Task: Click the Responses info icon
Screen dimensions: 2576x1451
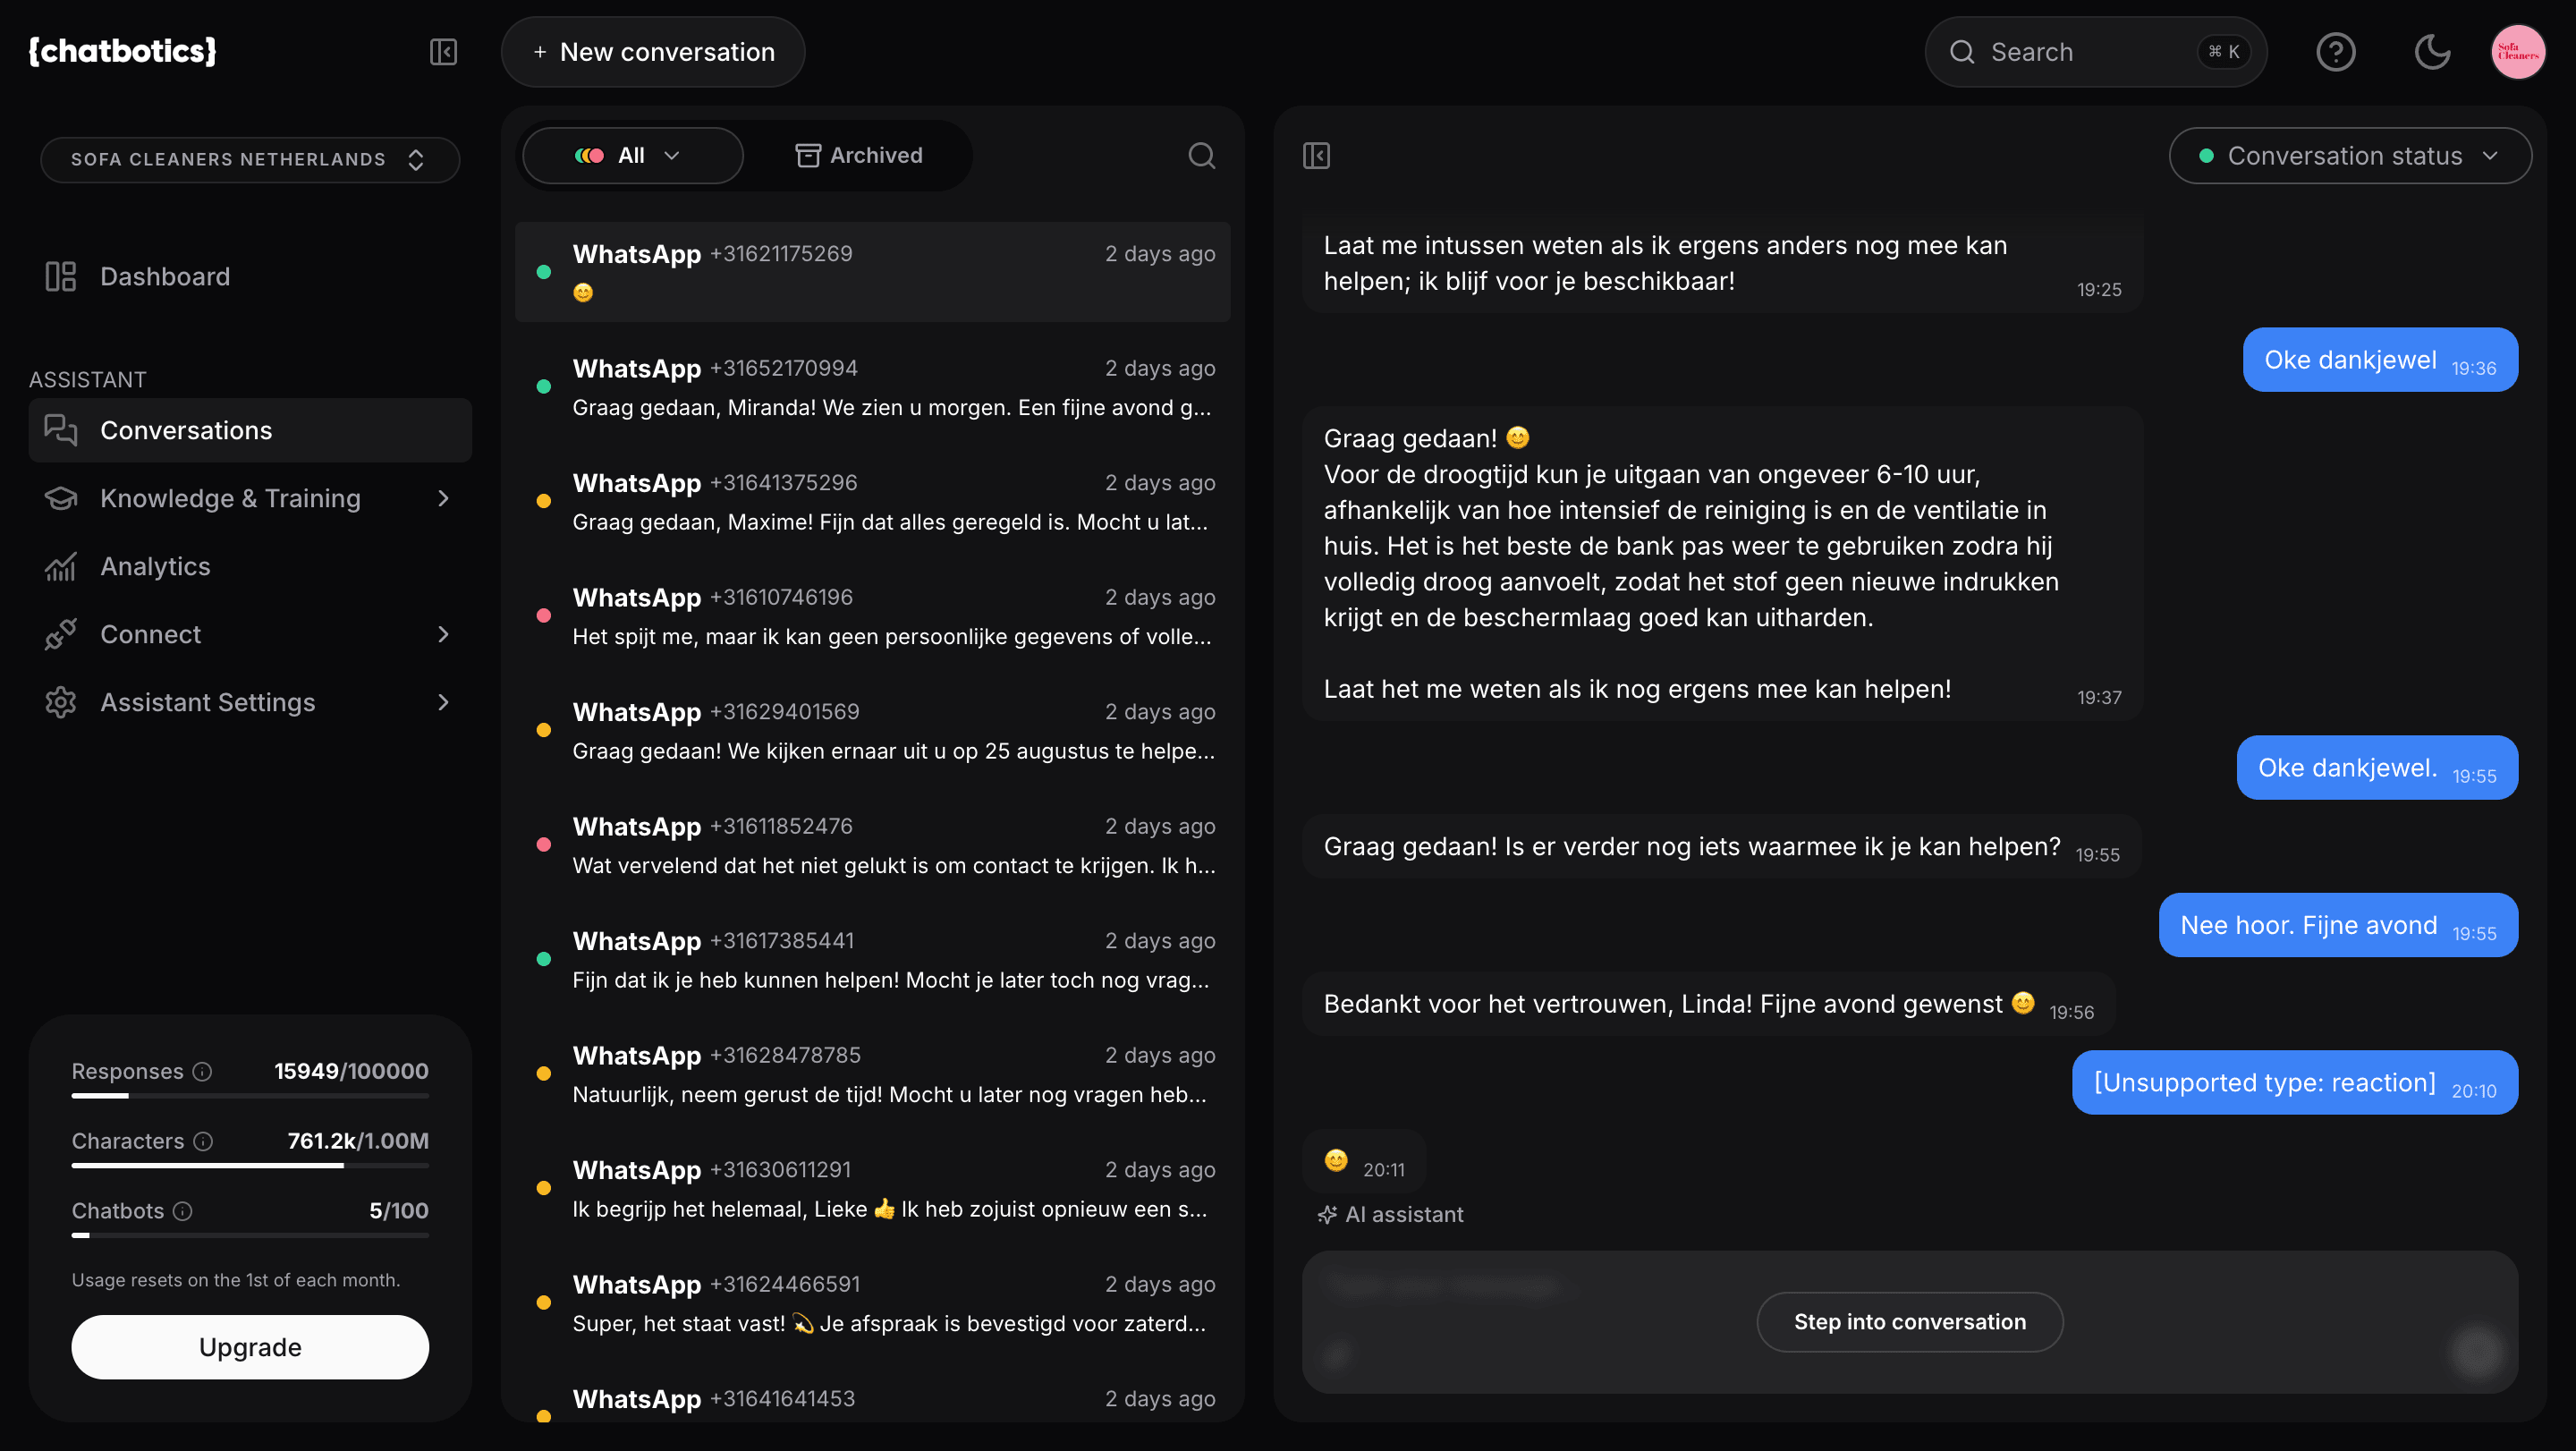Action: coord(203,1072)
